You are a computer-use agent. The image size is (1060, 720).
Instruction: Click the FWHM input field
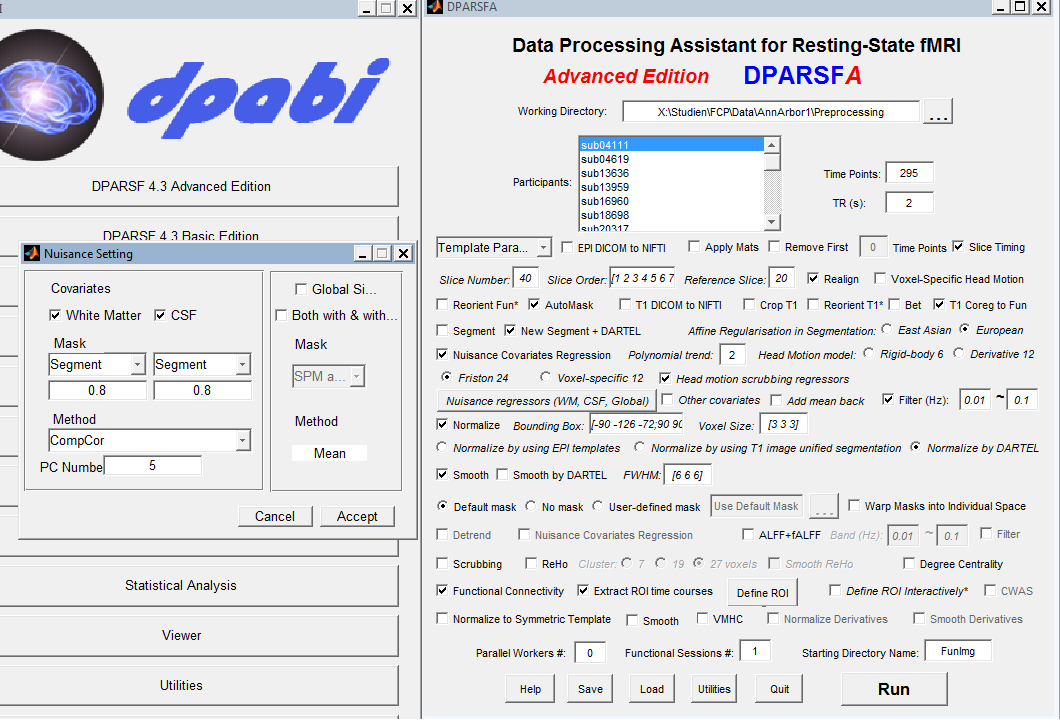coord(687,475)
